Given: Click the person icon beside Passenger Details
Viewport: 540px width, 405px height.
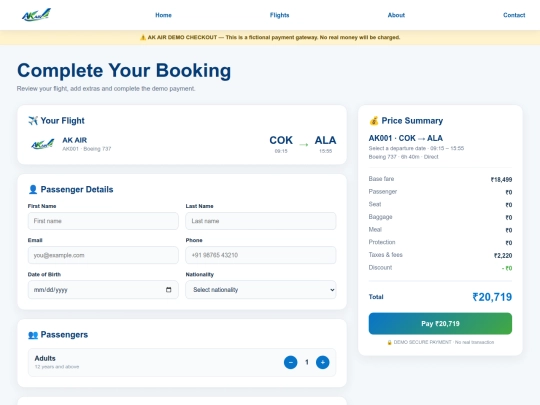Looking at the screenshot, I should click(x=33, y=189).
